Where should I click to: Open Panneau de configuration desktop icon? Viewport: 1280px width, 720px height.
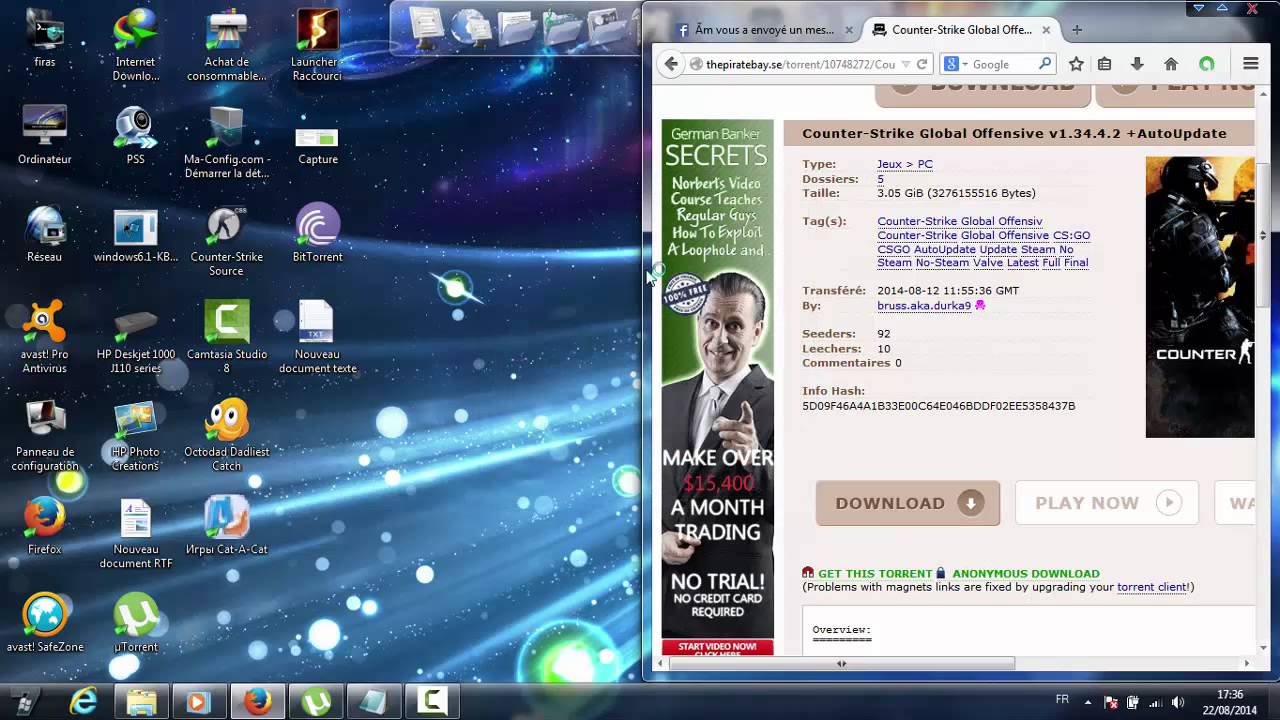pos(44,435)
